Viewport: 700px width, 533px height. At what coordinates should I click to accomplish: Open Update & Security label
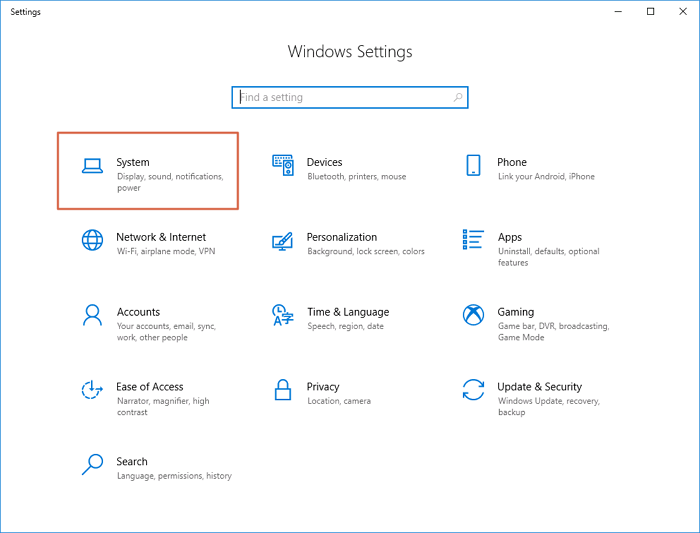click(x=540, y=387)
